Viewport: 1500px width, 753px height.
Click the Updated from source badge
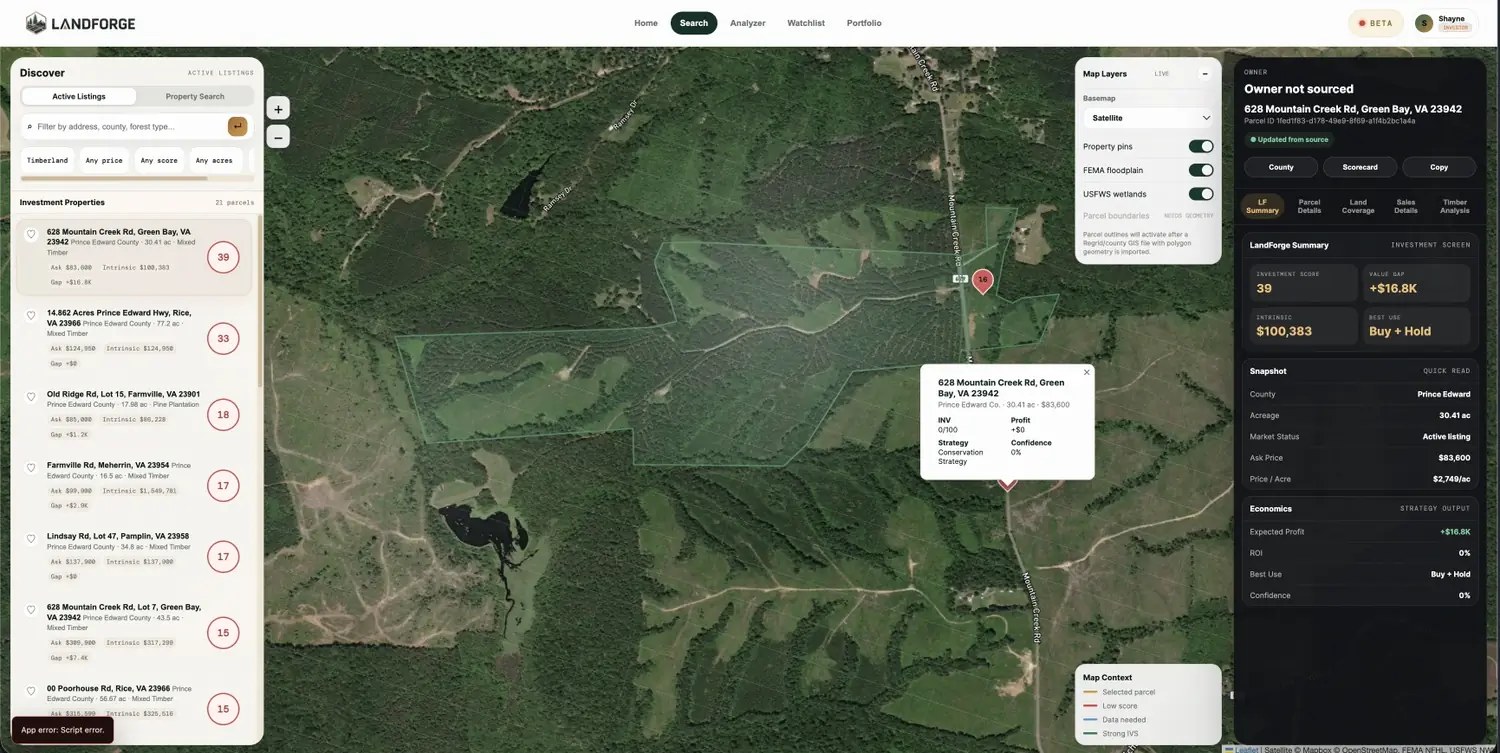[x=1289, y=140]
